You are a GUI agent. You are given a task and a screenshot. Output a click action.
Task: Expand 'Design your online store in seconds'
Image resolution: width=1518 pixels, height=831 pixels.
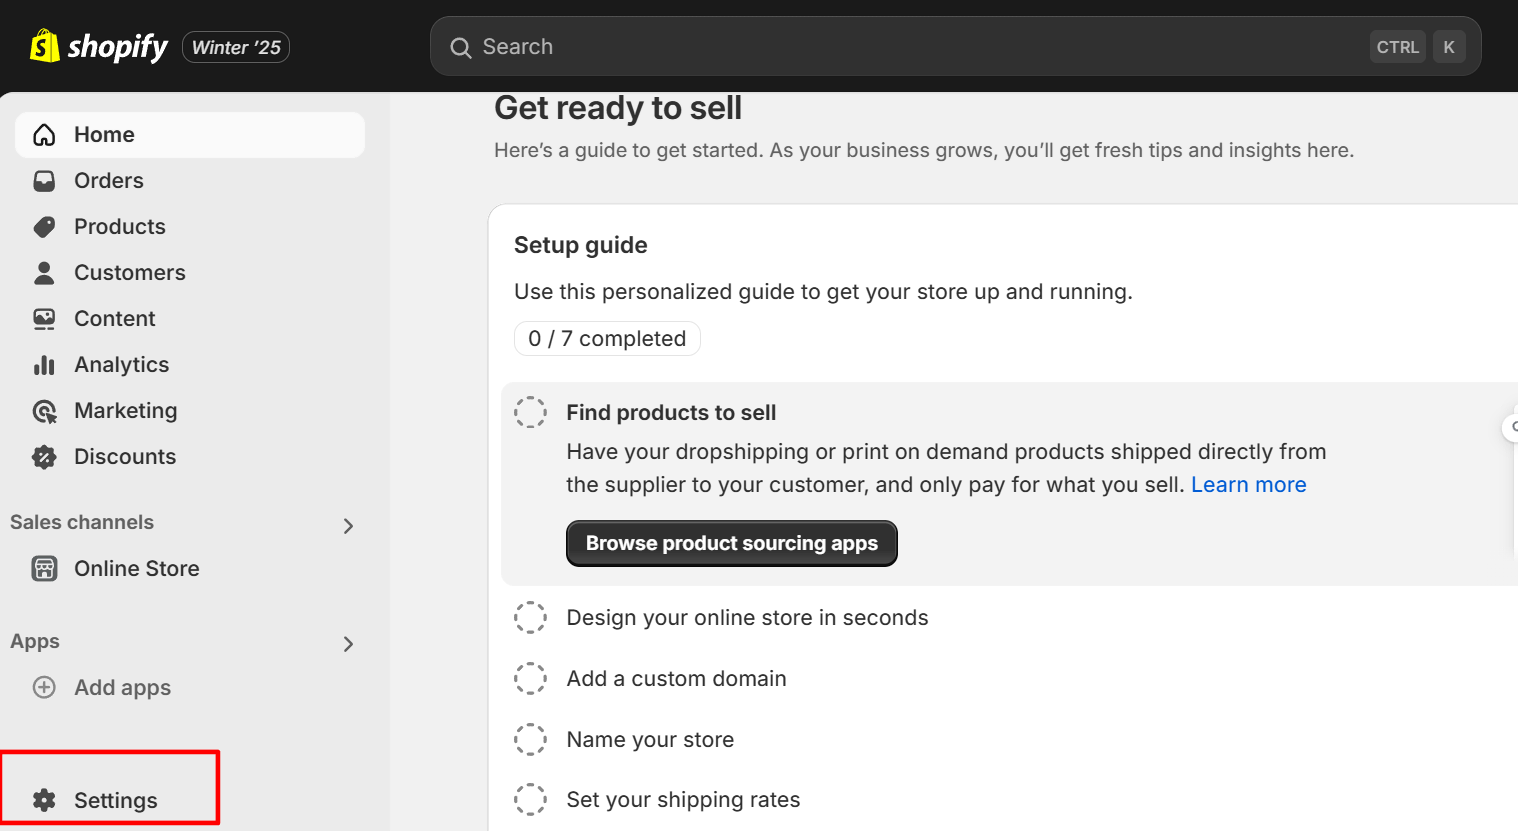[747, 618]
